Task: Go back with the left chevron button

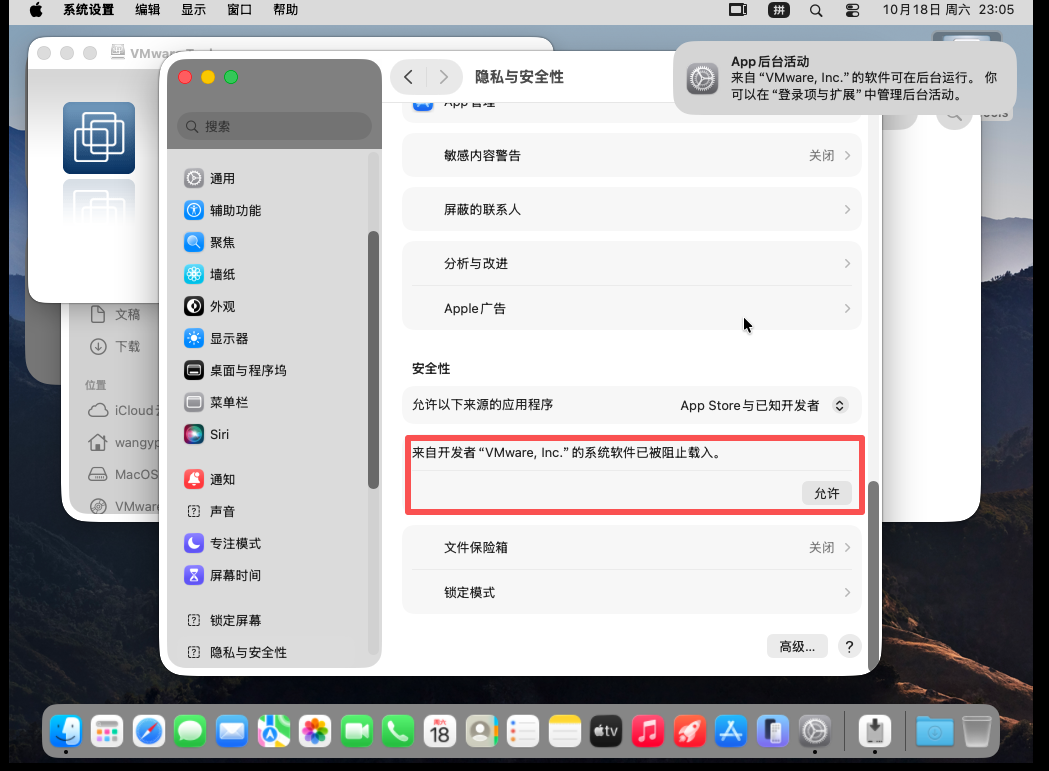Action: [x=409, y=77]
